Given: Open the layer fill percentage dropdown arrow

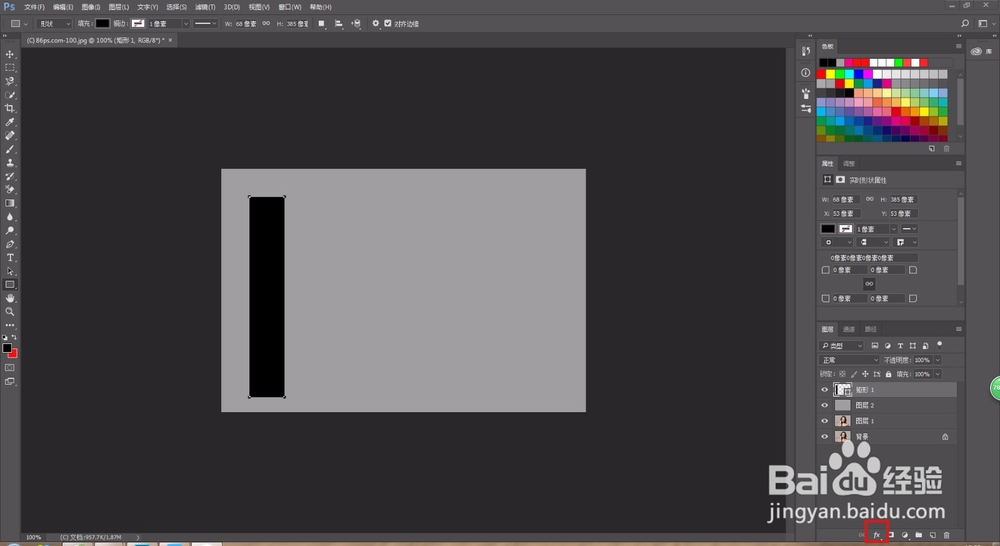Looking at the screenshot, I should [937, 374].
